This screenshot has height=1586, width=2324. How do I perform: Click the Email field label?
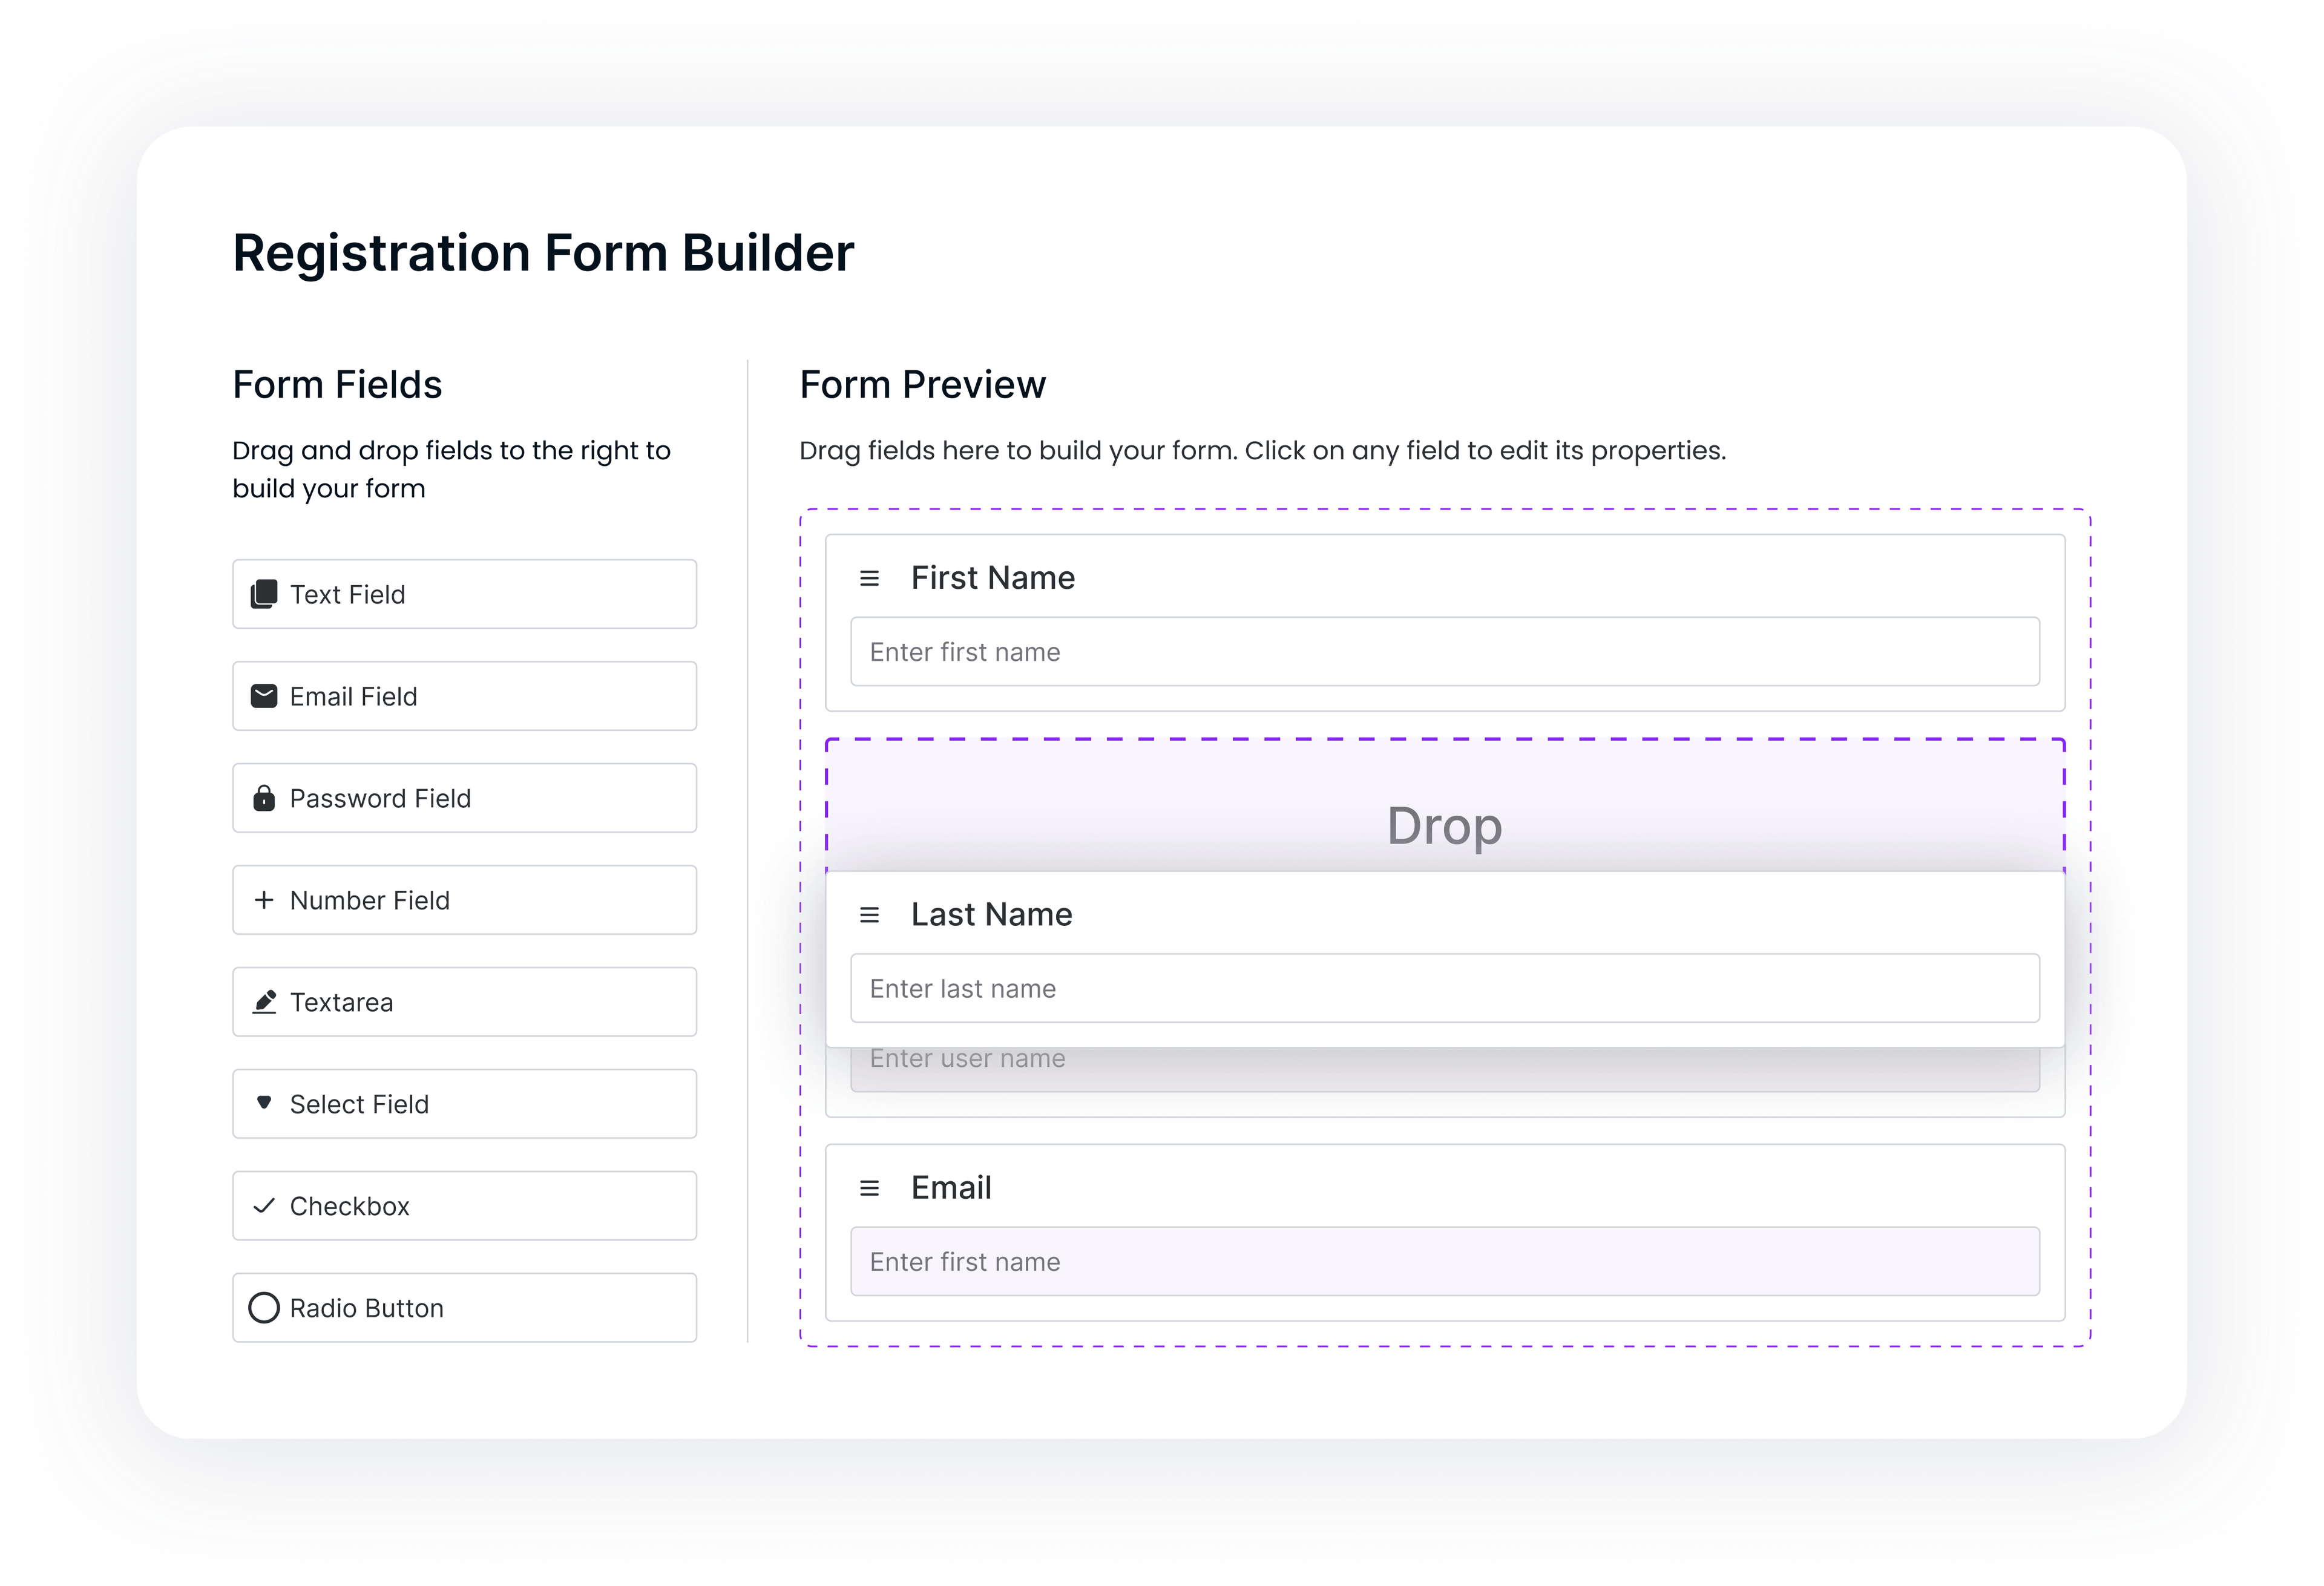coord(950,1188)
